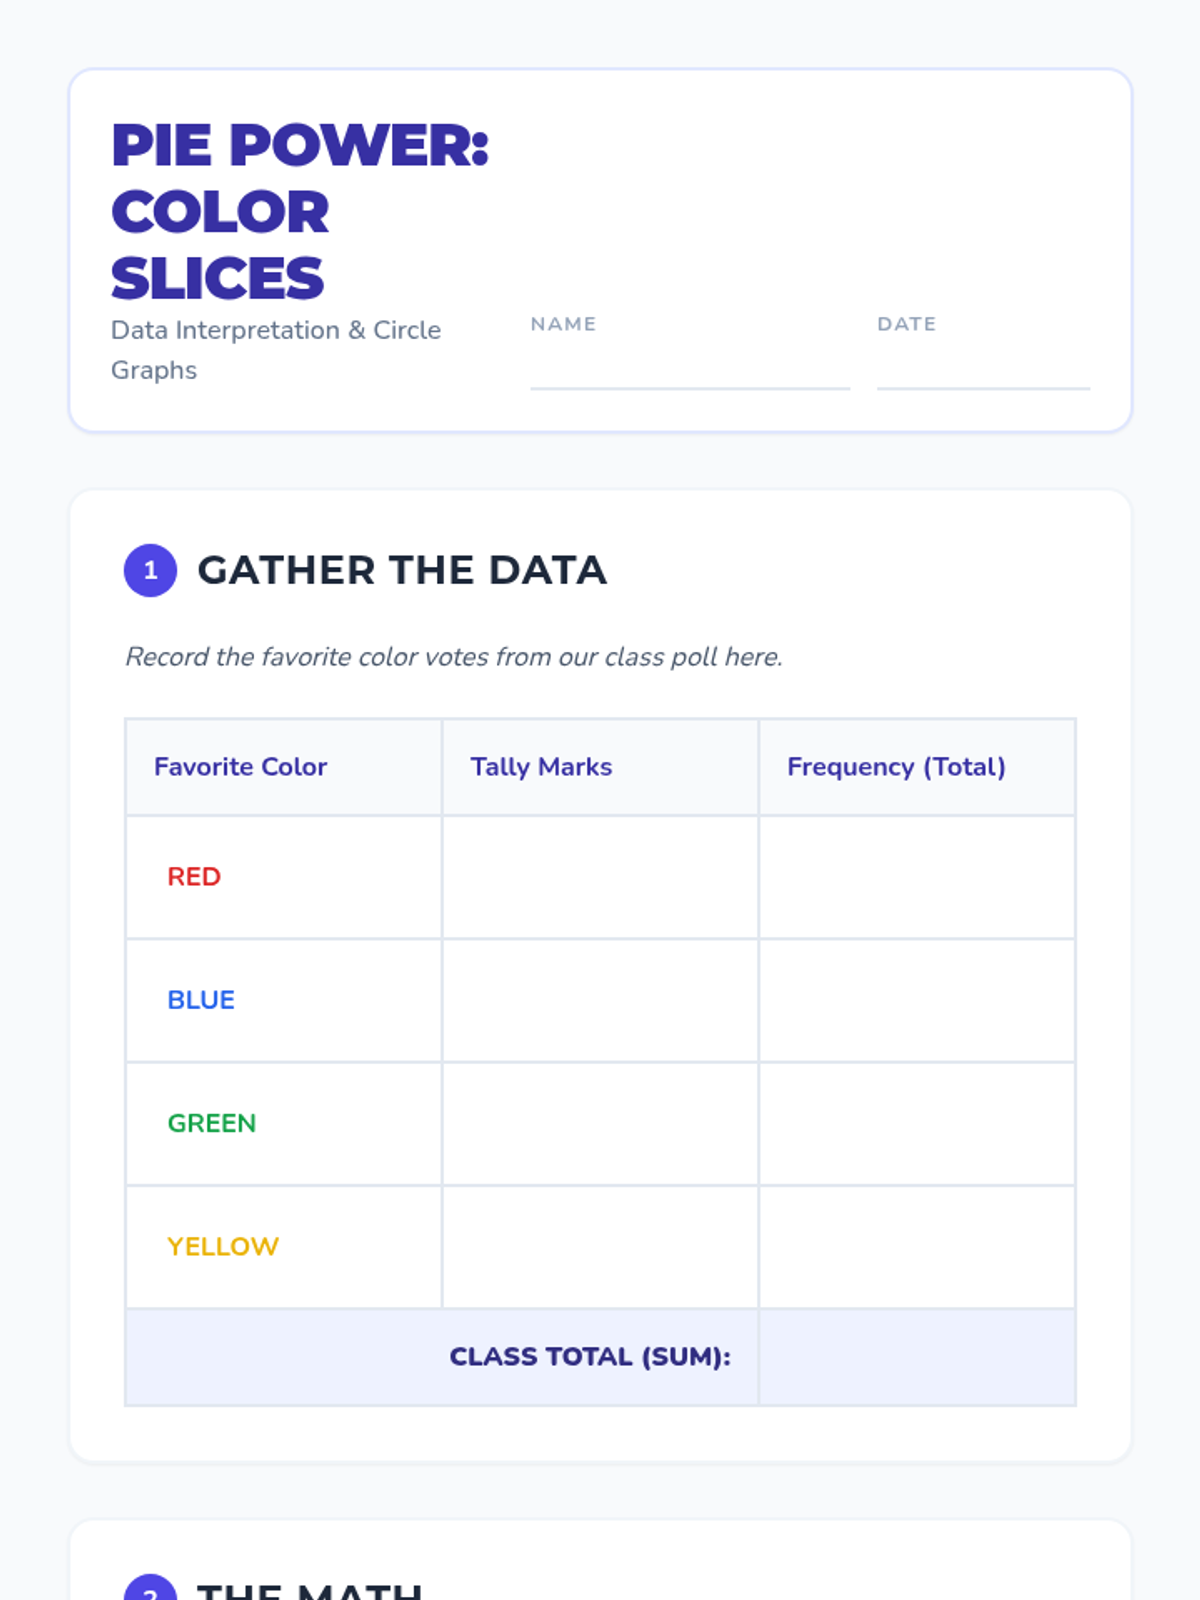Click the Tally Marks column header
Screen dimensions: 1200x1600
point(541,767)
